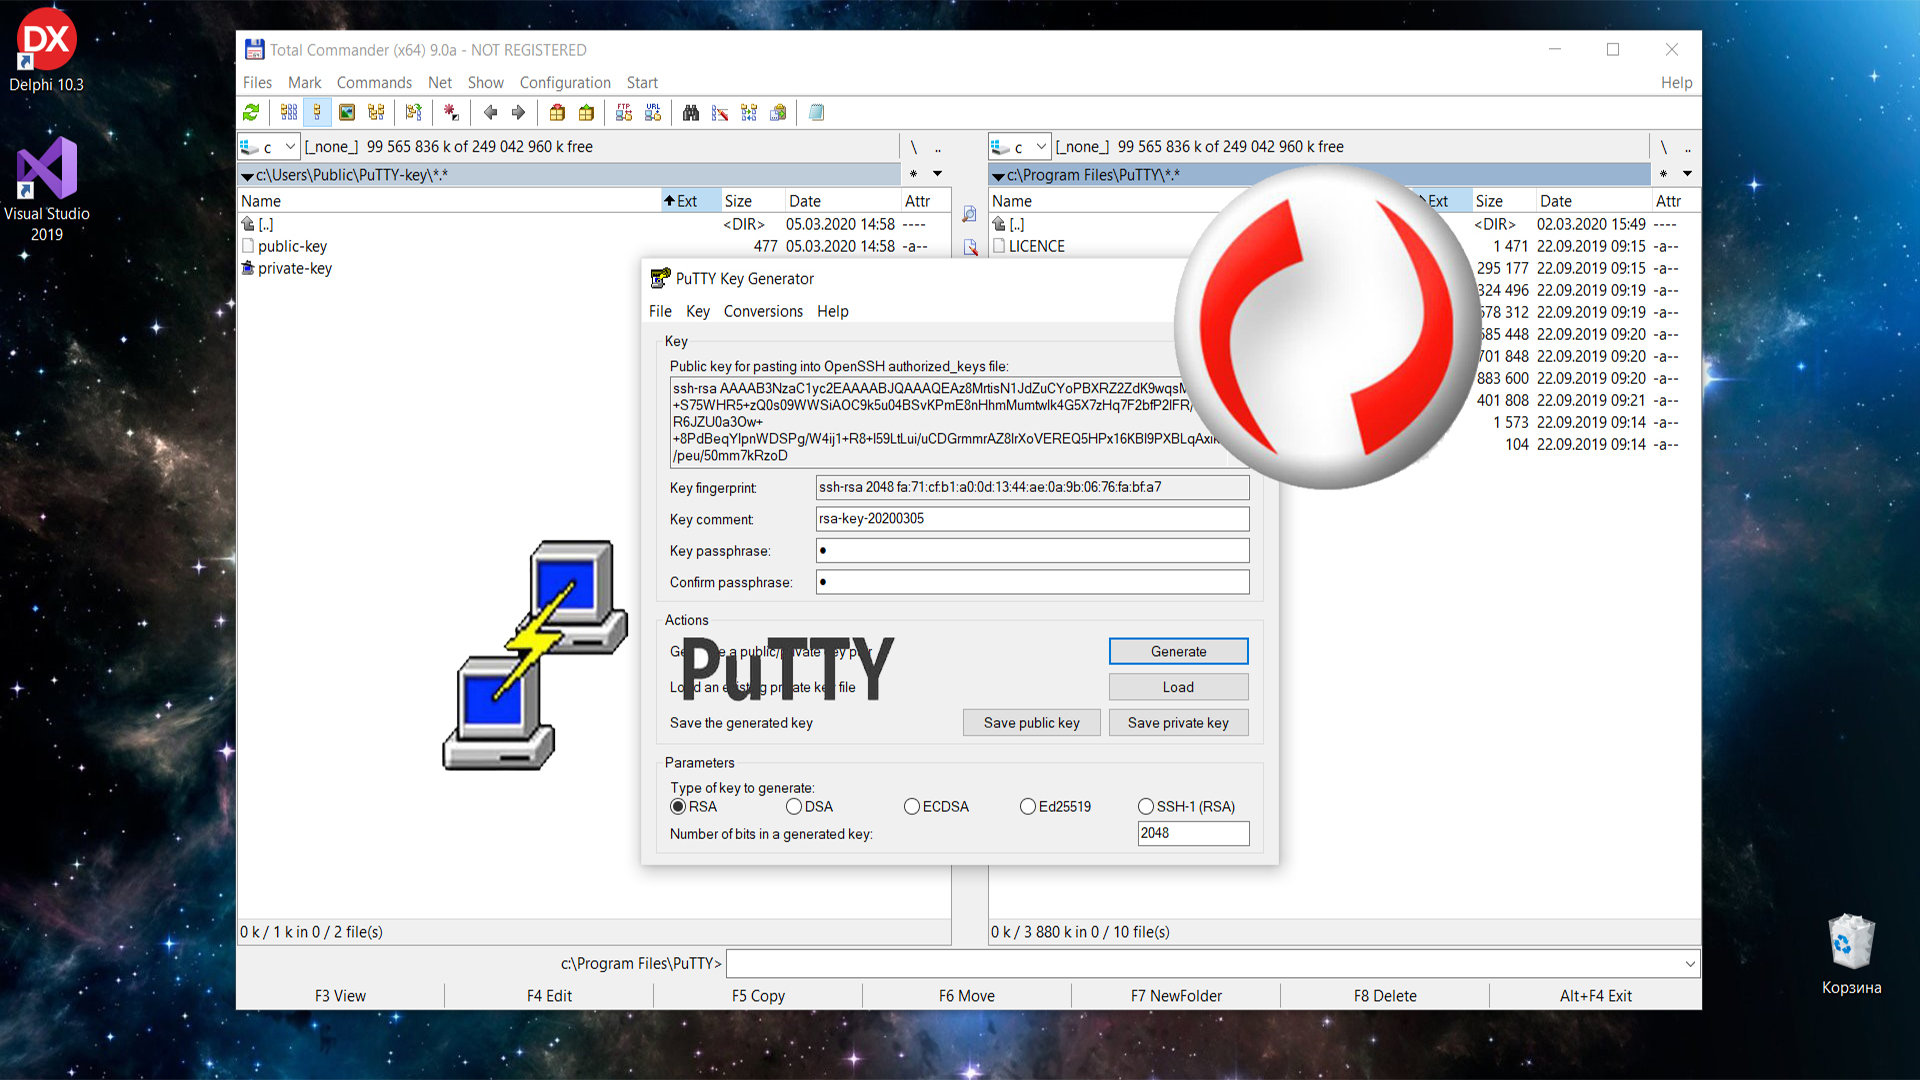Switch to thumbnail view picture icon
1920x1080 pixels.
point(347,113)
